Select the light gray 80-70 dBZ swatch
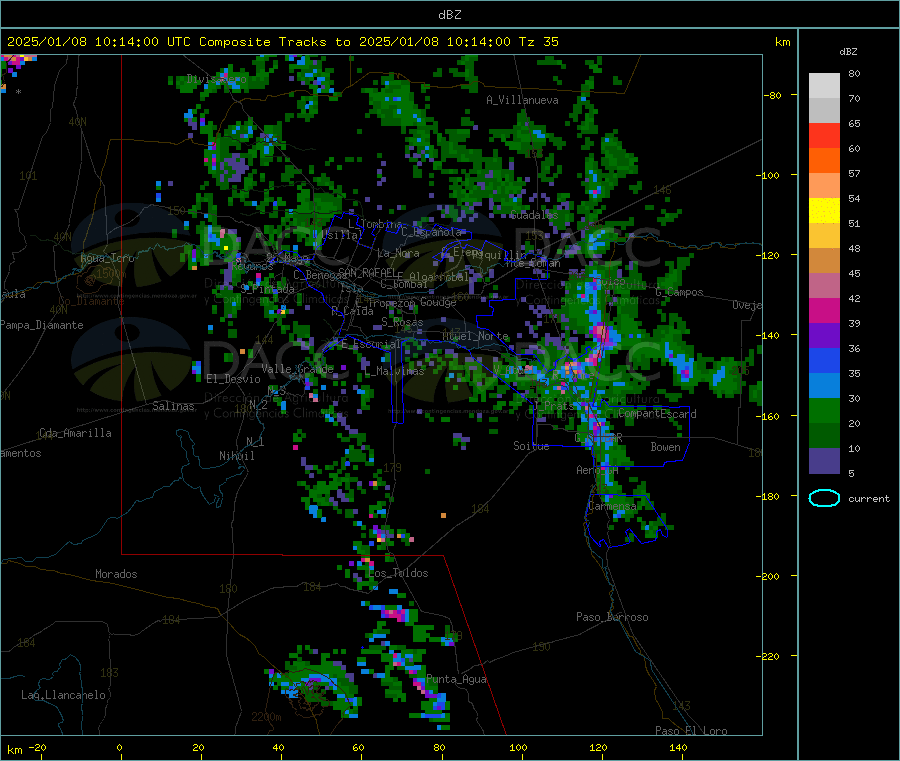 coord(824,86)
